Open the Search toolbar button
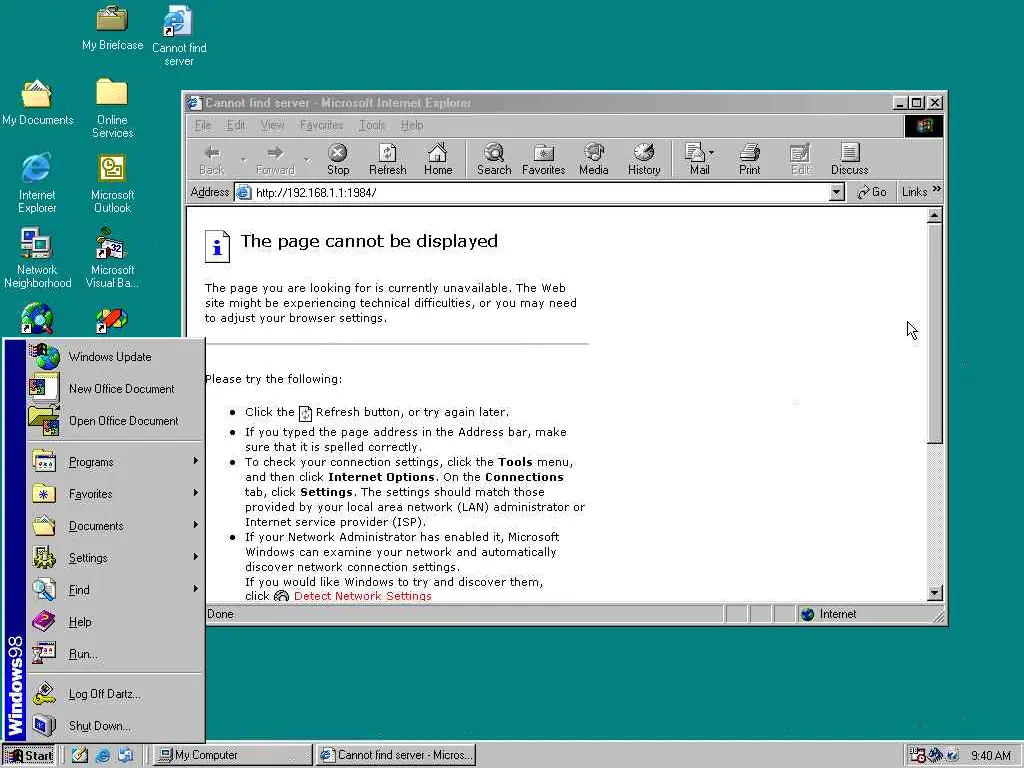Screen dimensions: 1024x768 click(494, 159)
